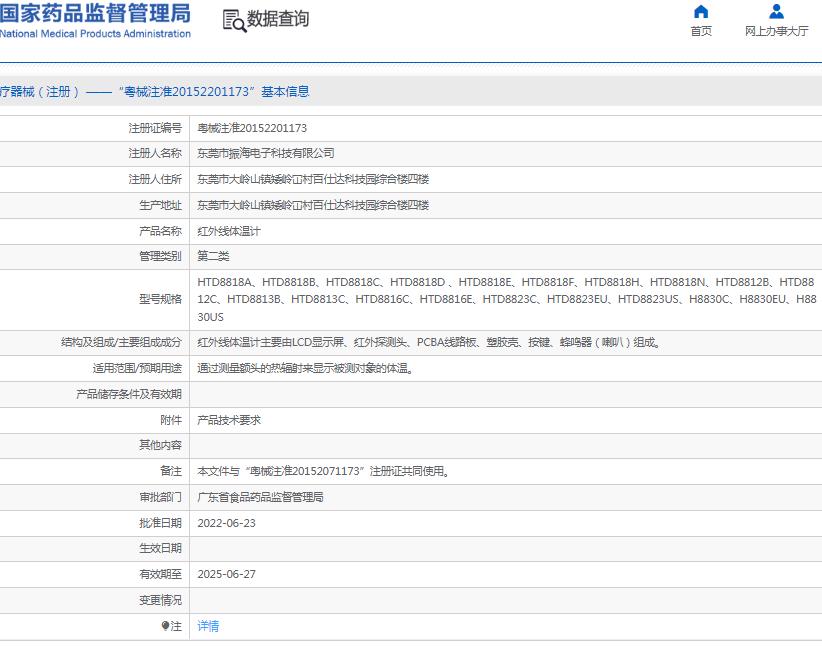Click the 结构及组成/主要组成成分 label
Image resolution: width=822 pixels, height=648 pixels.
click(x=121, y=342)
